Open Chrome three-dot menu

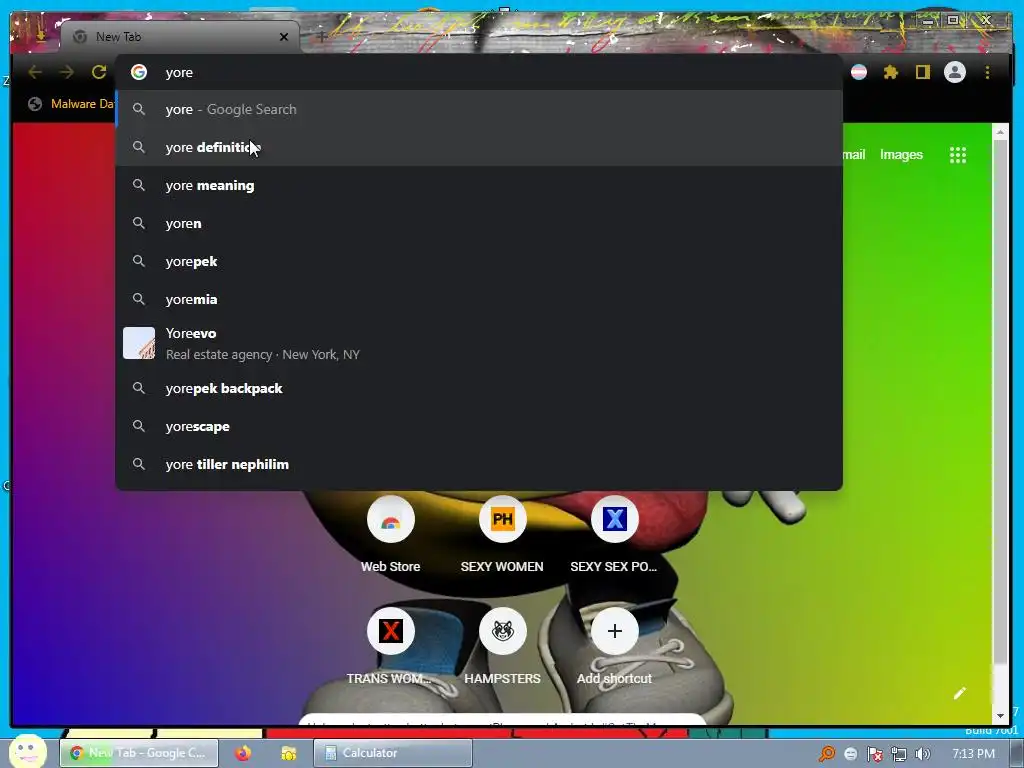tap(987, 72)
